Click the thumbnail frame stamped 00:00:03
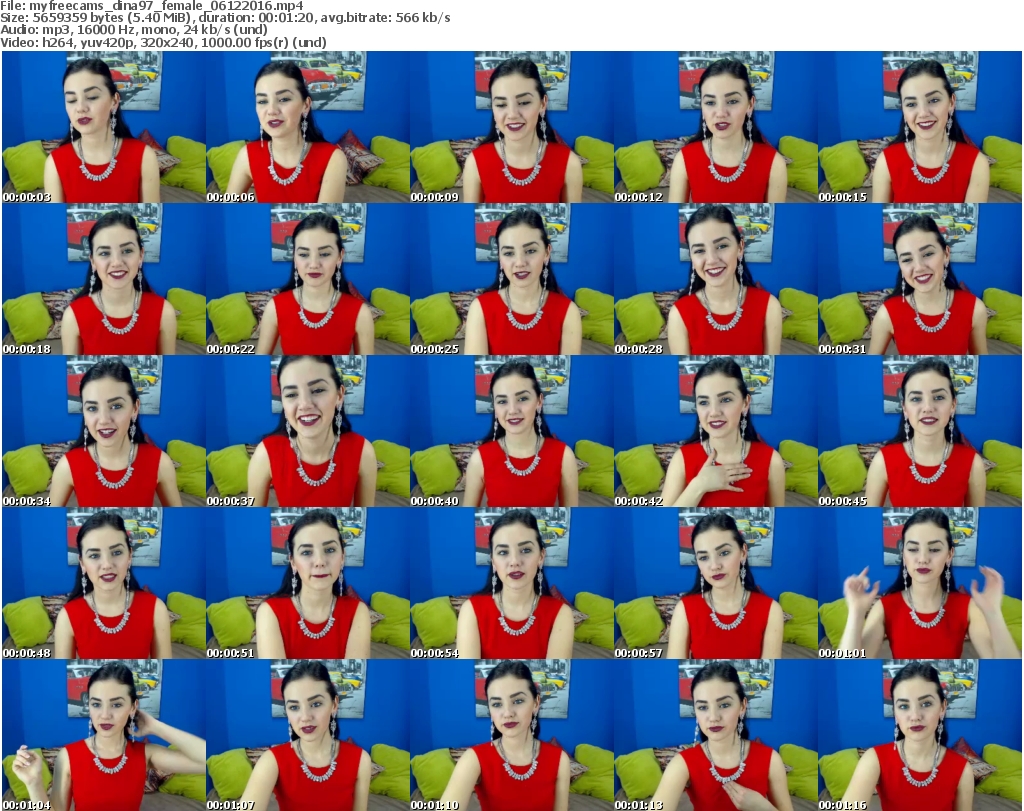This screenshot has width=1024, height=811. coord(104,127)
